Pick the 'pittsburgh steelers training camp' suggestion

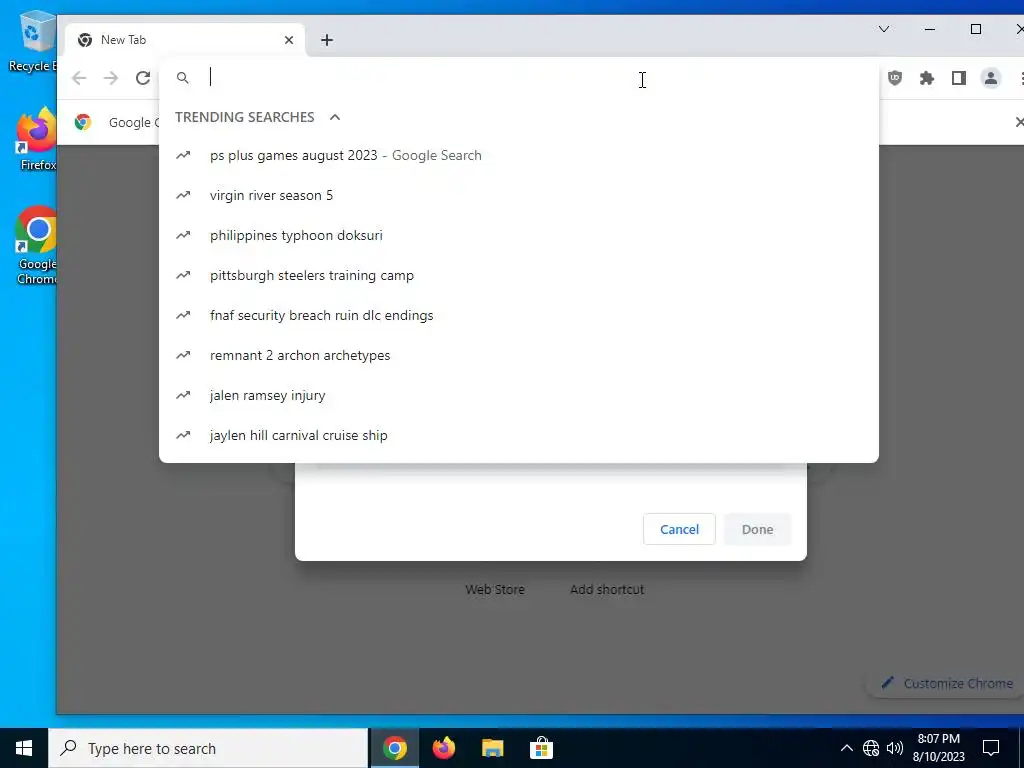519,276
